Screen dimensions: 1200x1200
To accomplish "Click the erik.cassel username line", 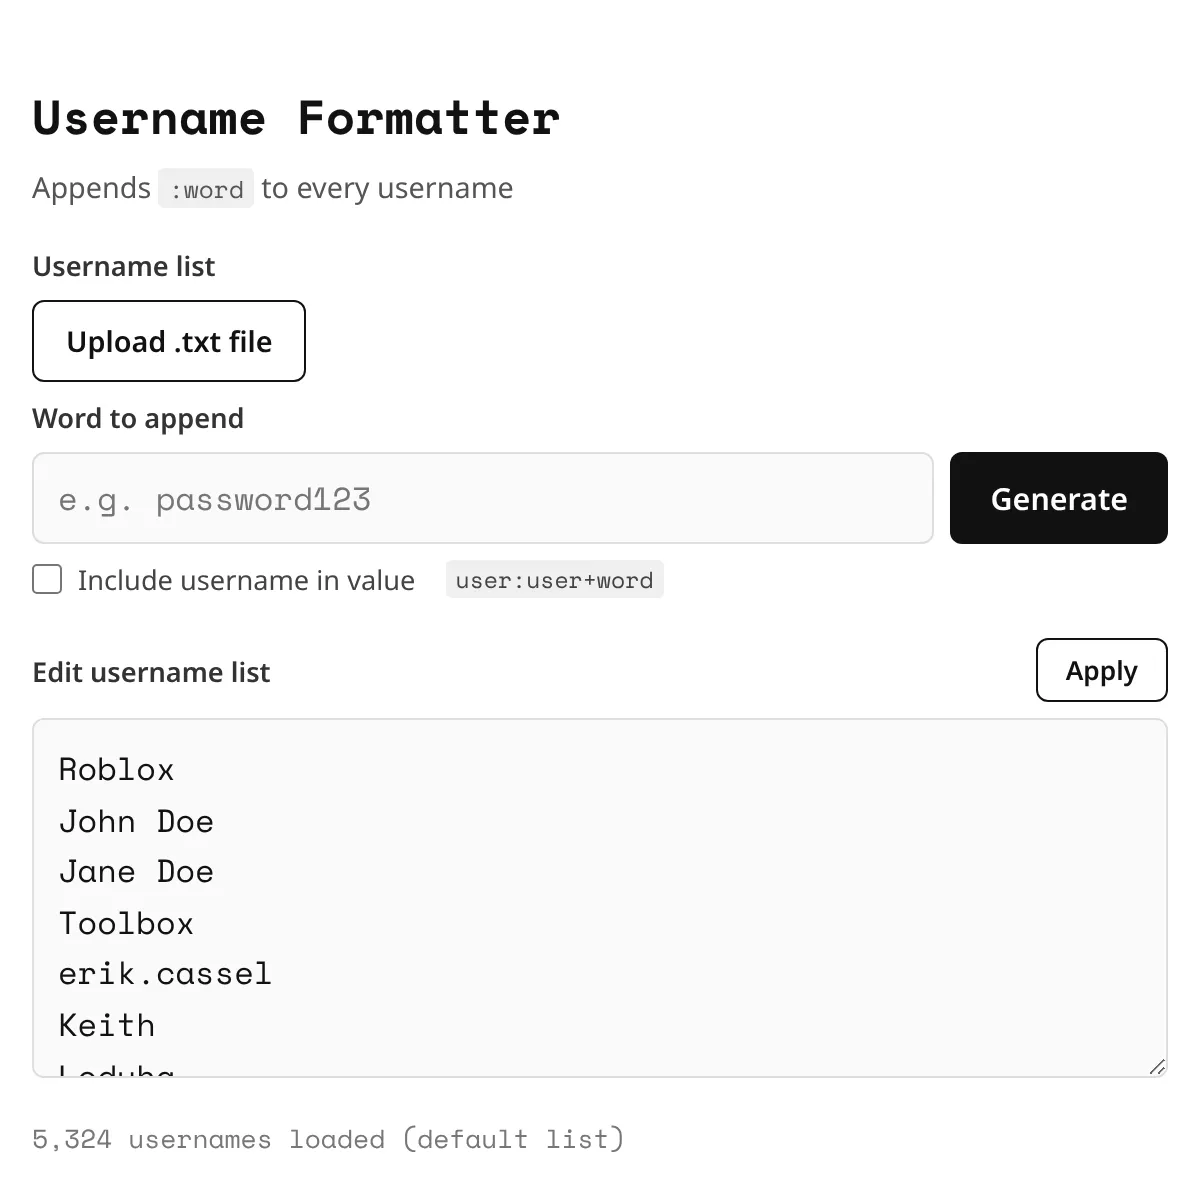I will click(165, 974).
